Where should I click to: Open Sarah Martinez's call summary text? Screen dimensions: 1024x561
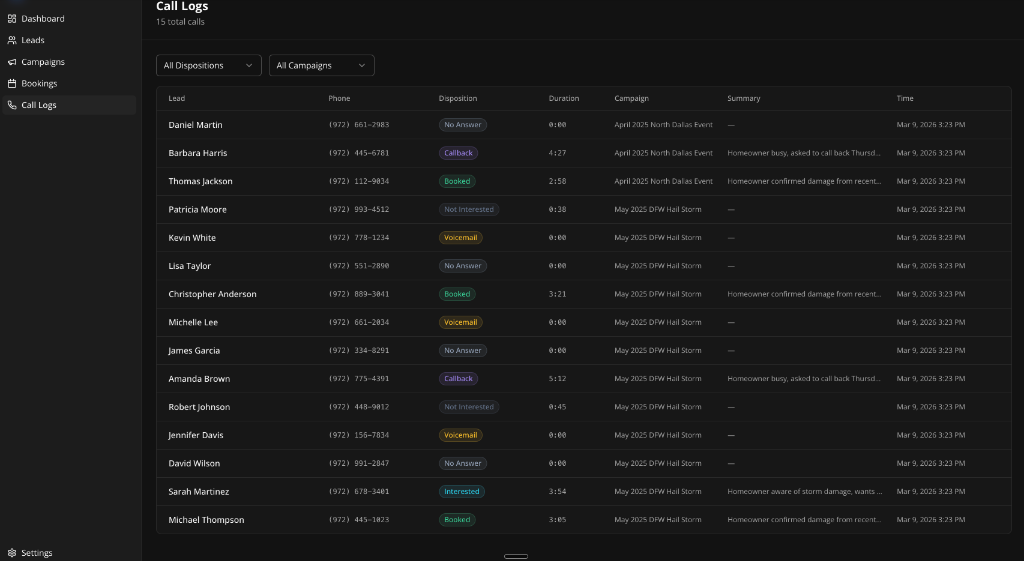[x=805, y=492]
